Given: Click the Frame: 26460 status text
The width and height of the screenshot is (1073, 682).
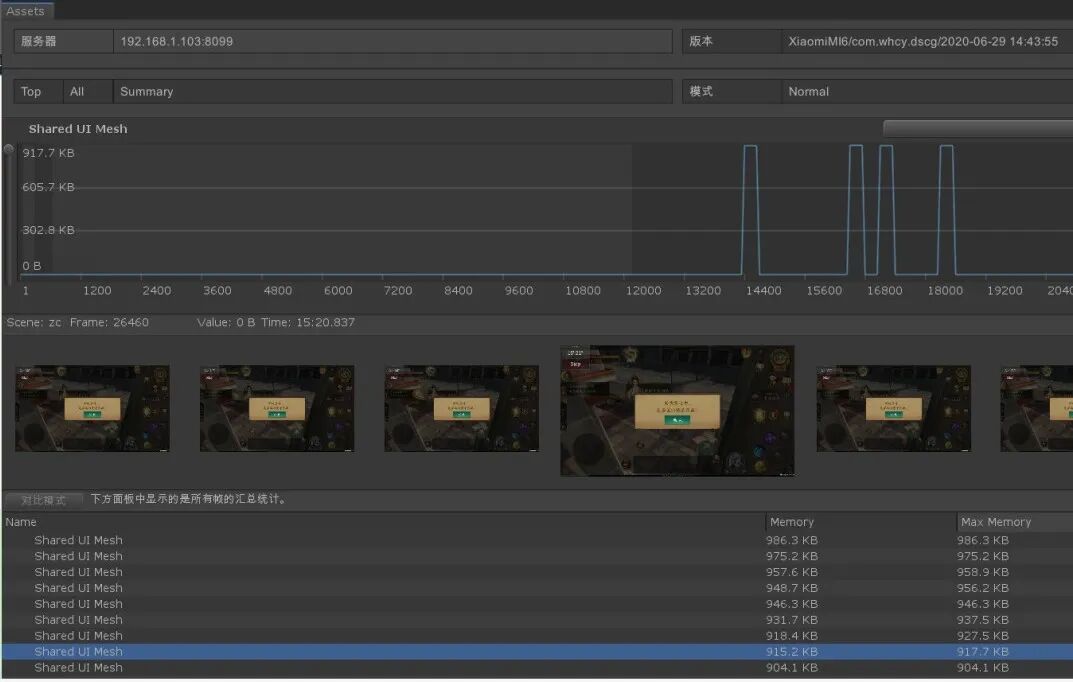Looking at the screenshot, I should tap(109, 322).
